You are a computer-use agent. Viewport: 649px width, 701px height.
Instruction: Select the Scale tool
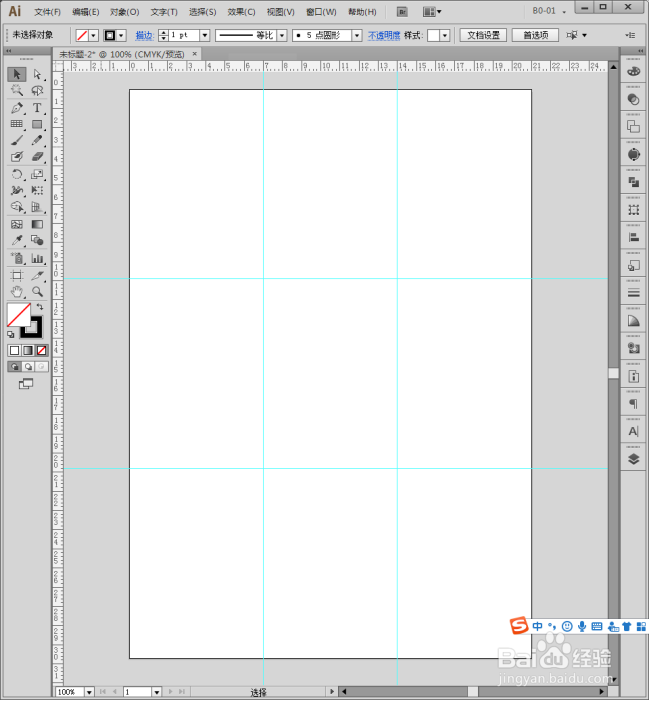click(38, 174)
